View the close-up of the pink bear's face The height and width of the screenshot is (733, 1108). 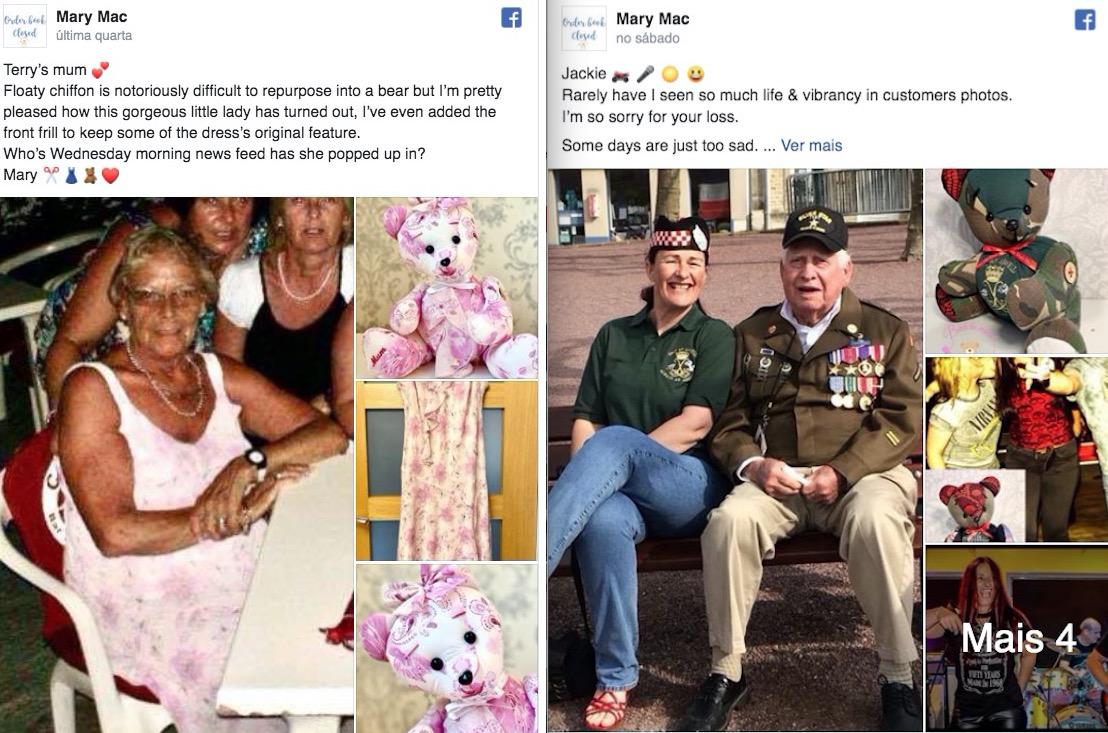(x=447, y=648)
